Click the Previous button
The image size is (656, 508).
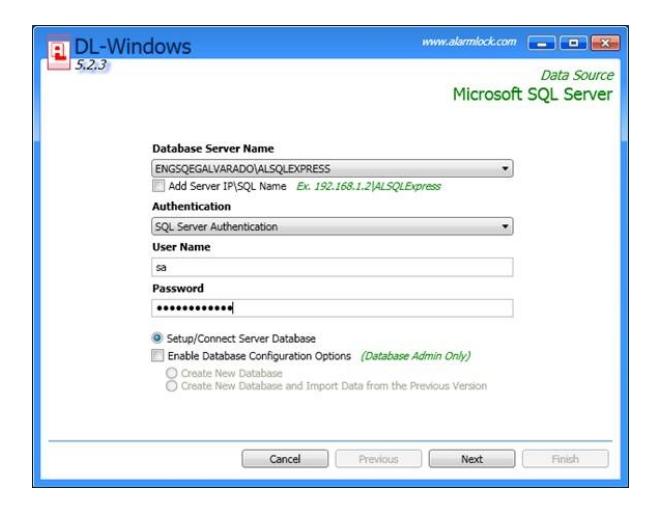point(378,459)
